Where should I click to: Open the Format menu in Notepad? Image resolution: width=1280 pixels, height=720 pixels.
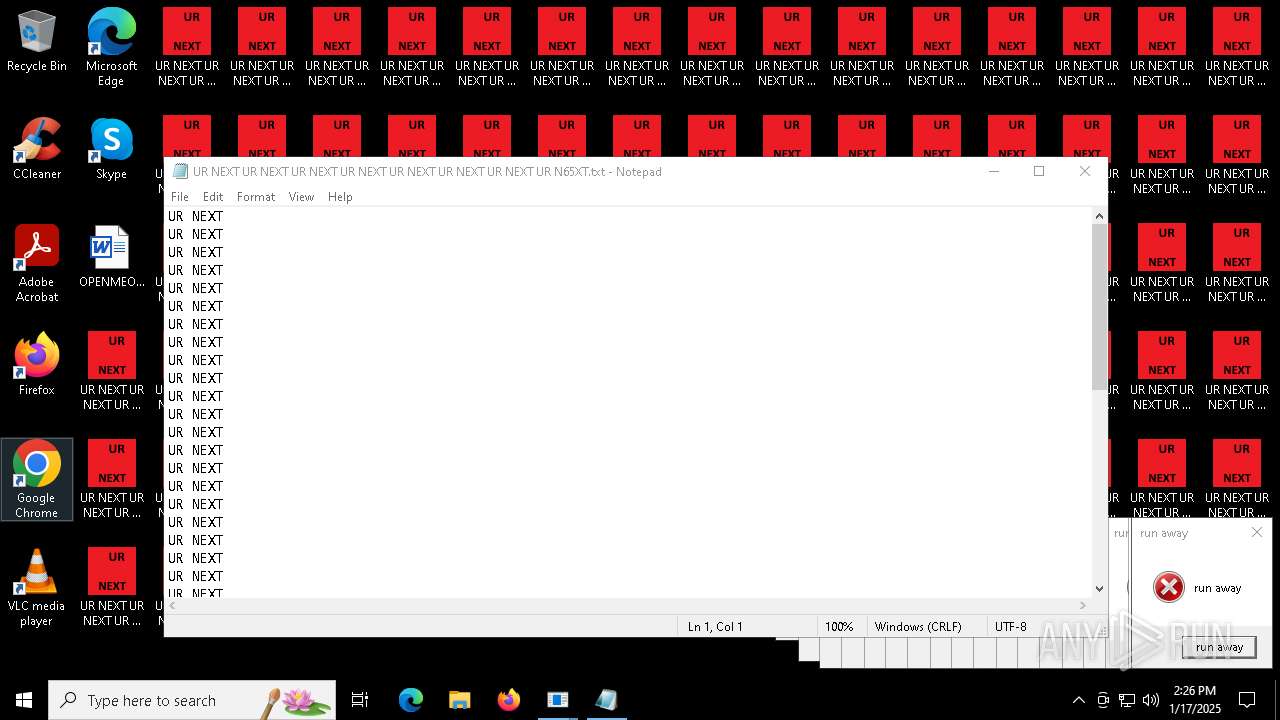coord(256,197)
